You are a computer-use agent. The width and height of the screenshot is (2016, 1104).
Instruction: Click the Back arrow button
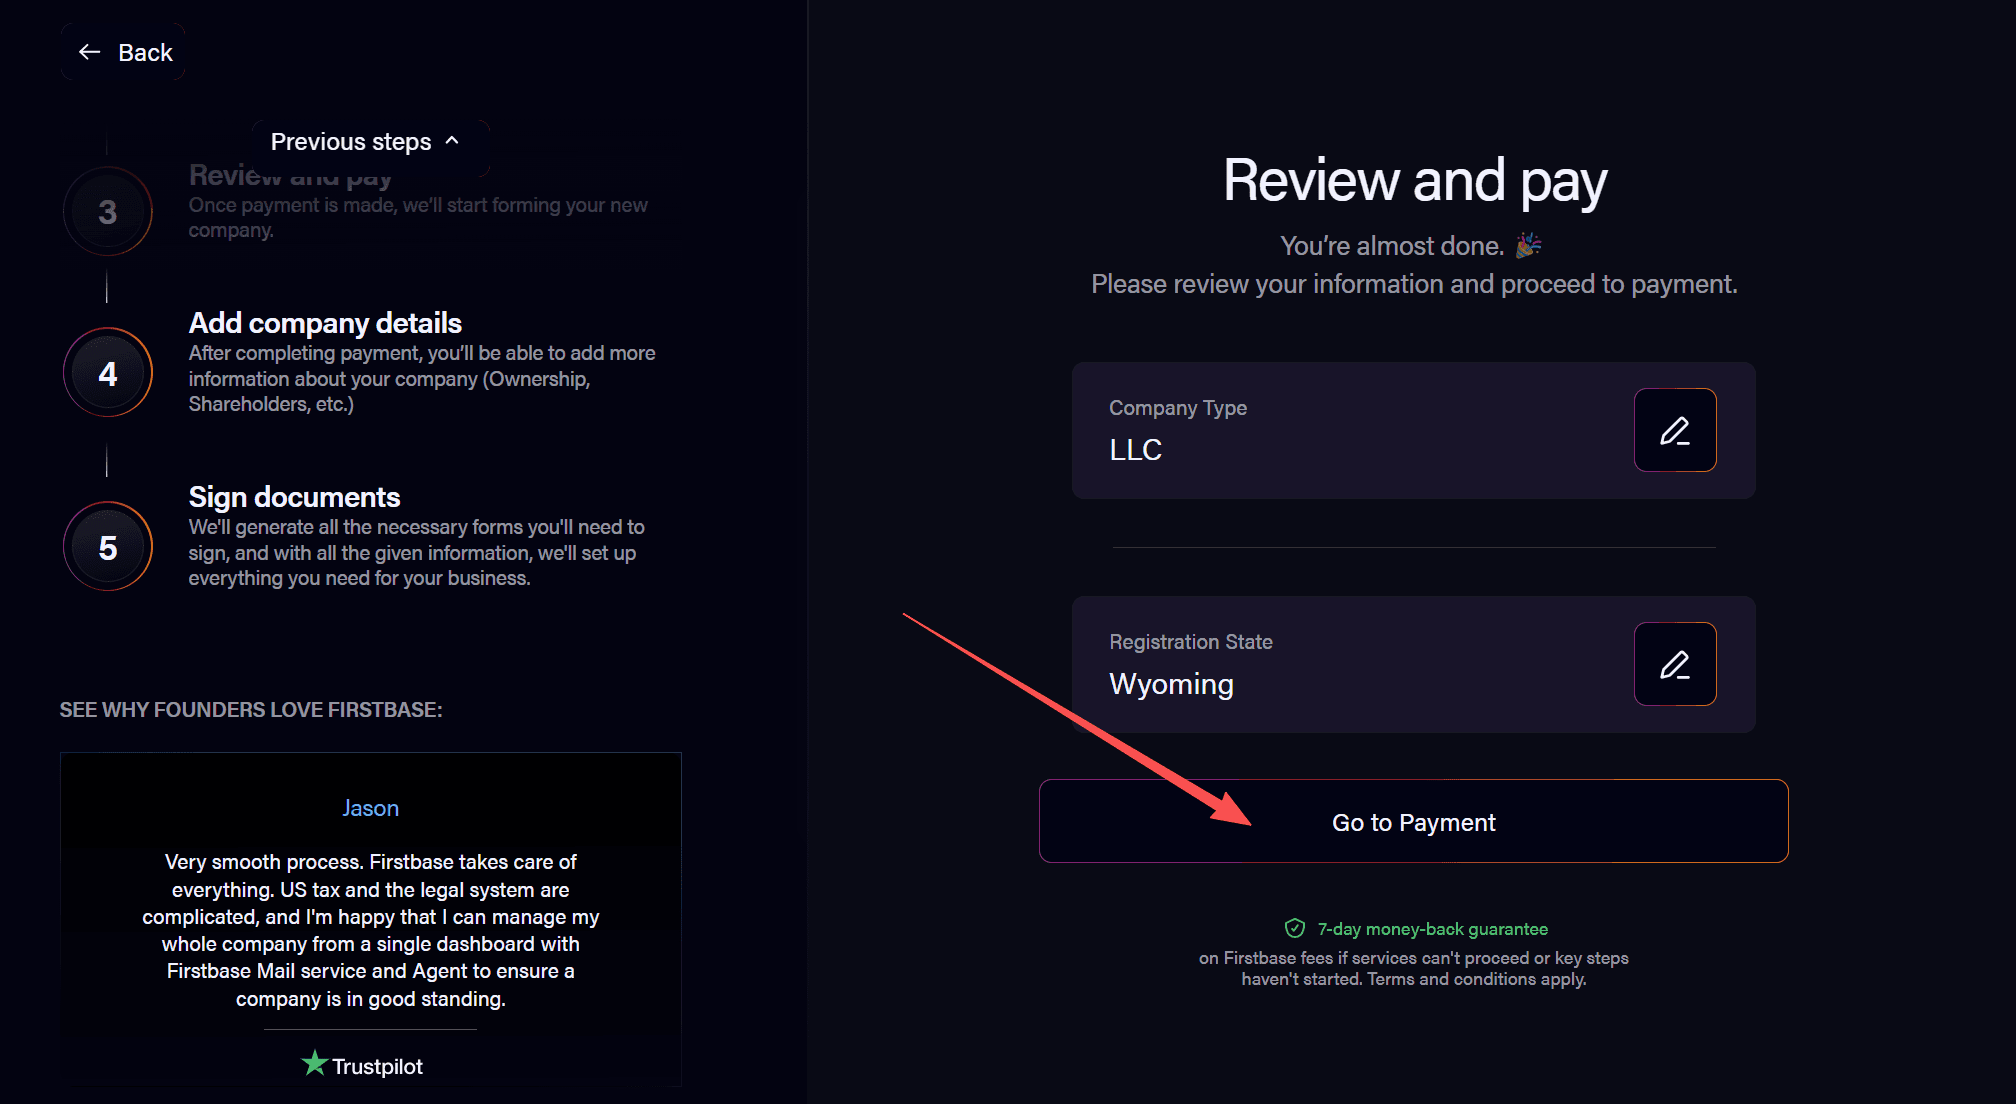pyautogui.click(x=124, y=52)
